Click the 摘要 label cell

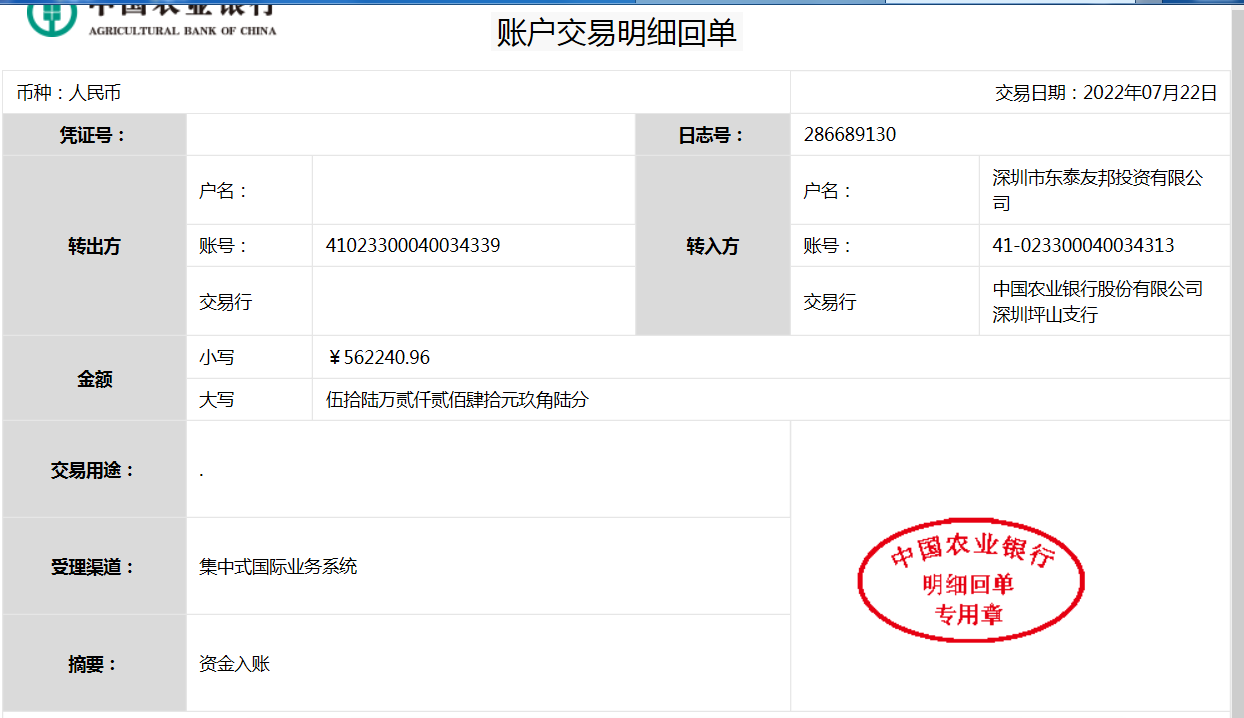94,664
